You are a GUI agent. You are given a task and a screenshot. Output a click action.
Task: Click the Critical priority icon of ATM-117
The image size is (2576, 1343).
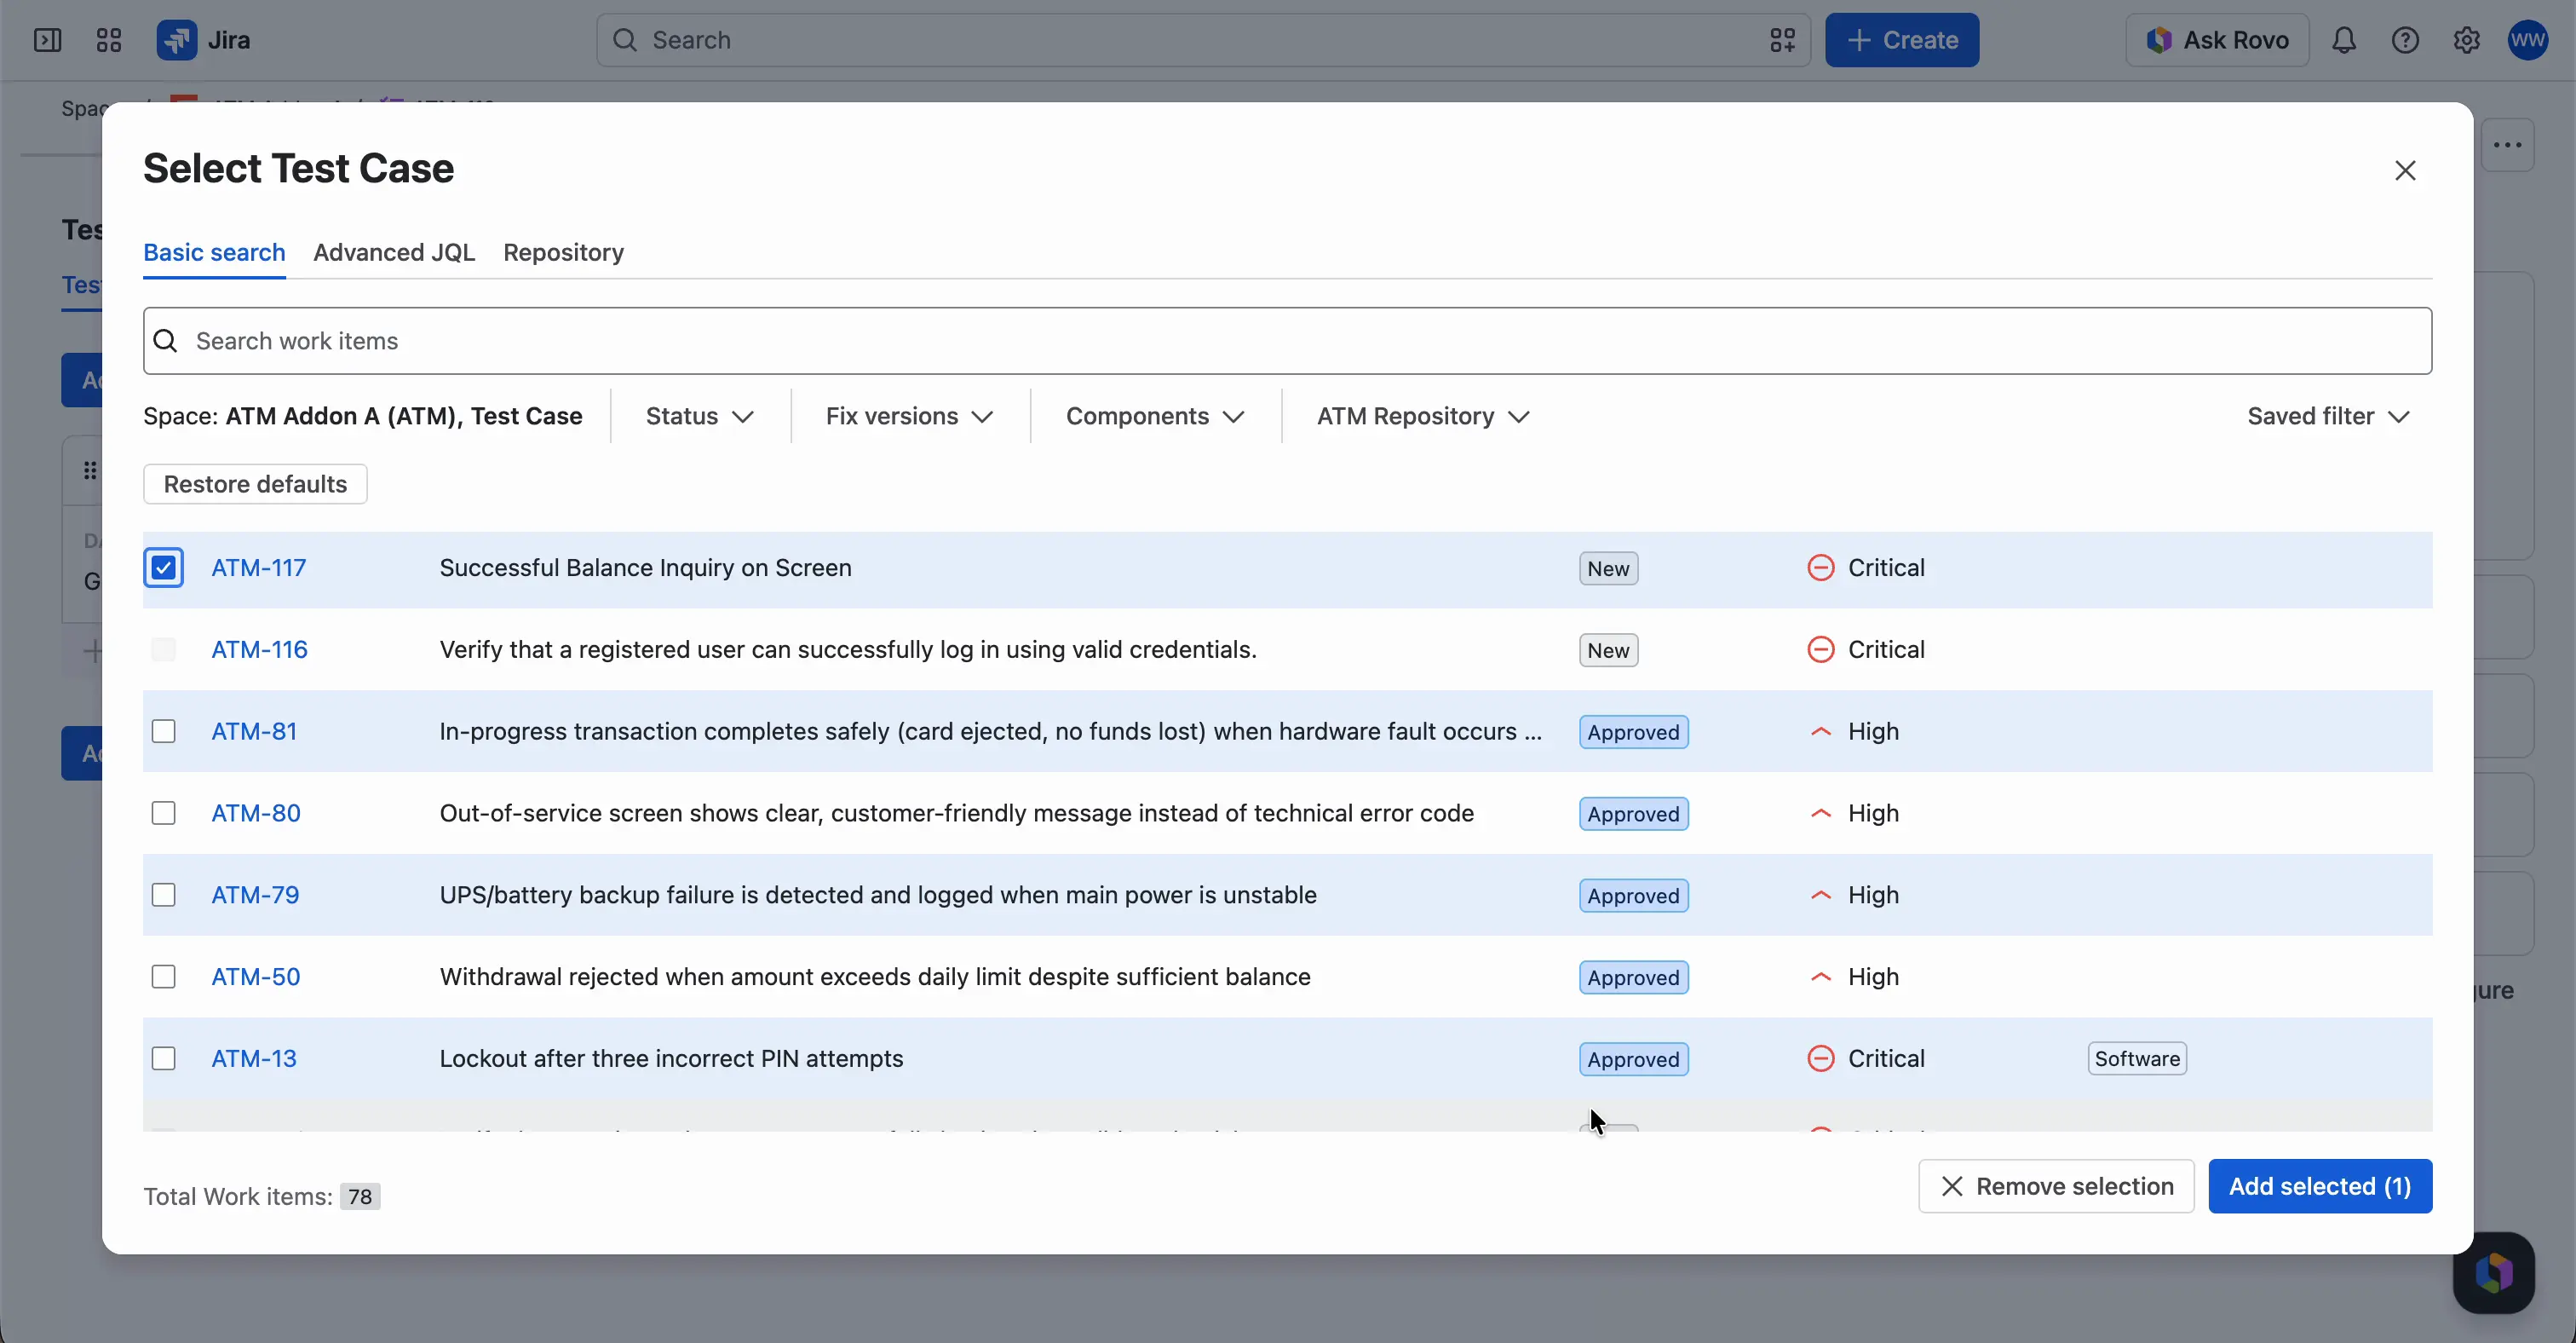[1821, 568]
